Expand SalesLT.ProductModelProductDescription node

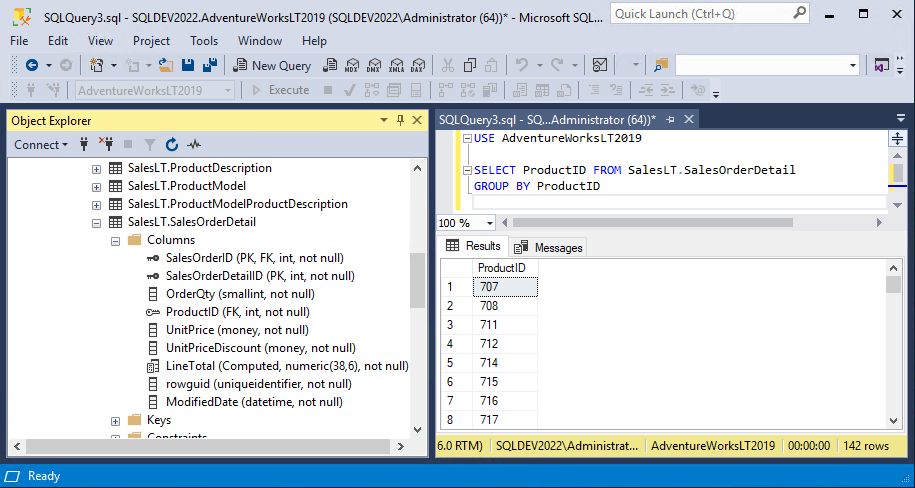pyautogui.click(x=96, y=205)
